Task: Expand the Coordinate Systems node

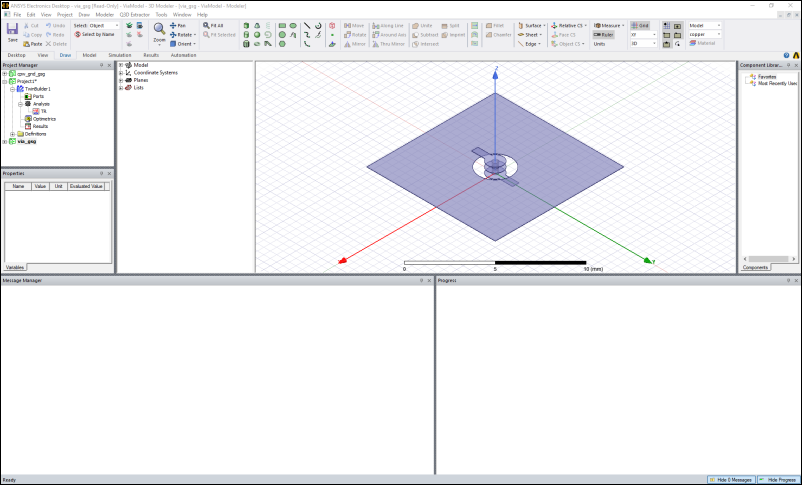Action: coord(121,73)
